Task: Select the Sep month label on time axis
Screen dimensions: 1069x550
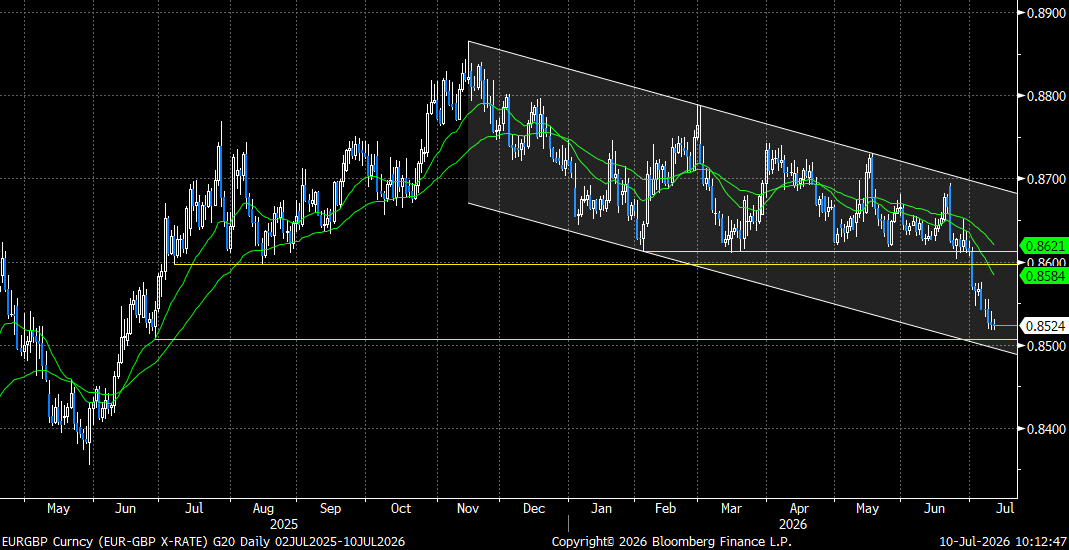Action: (x=331, y=508)
